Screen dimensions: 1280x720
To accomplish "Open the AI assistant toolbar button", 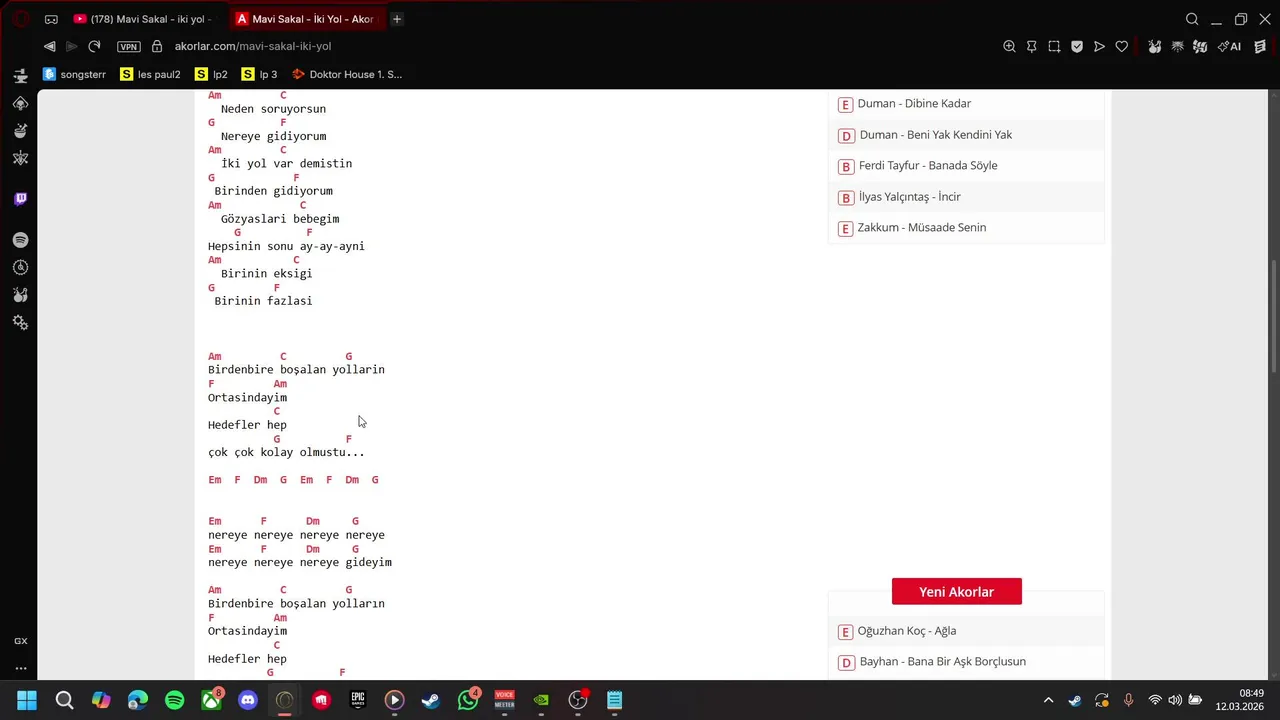I will point(1230,46).
